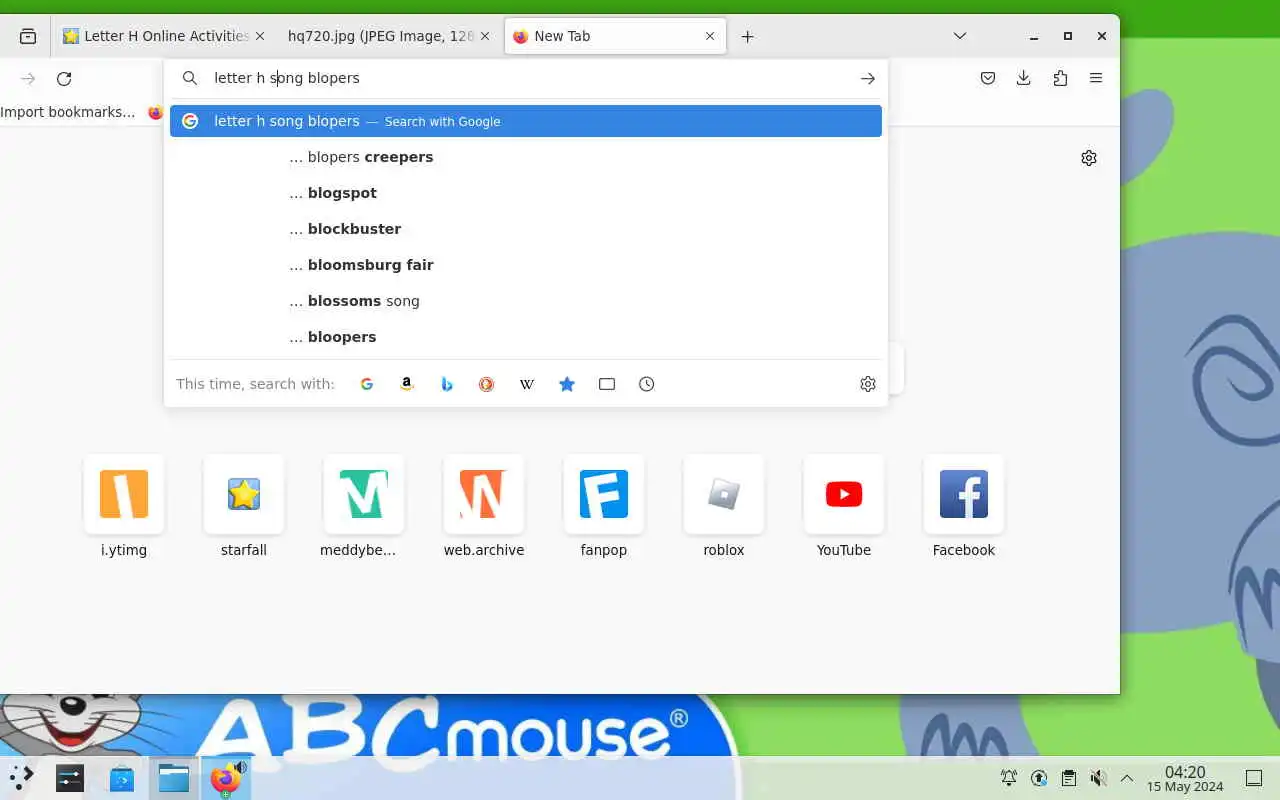Close the Letter H Online Activities tab
The width and height of the screenshot is (1280, 800).
pyautogui.click(x=260, y=36)
